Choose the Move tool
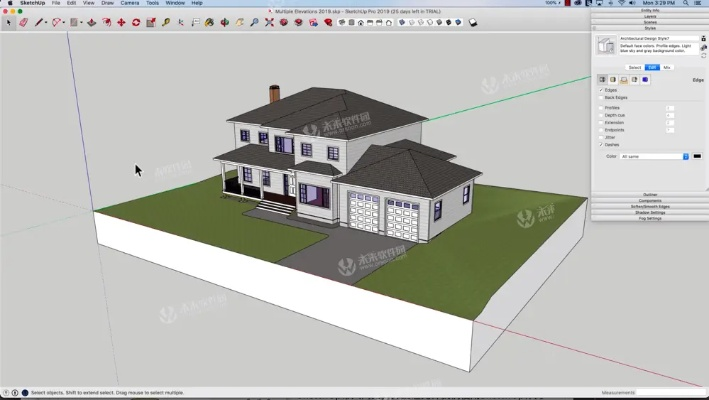The height and width of the screenshot is (400, 709). (x=121, y=21)
